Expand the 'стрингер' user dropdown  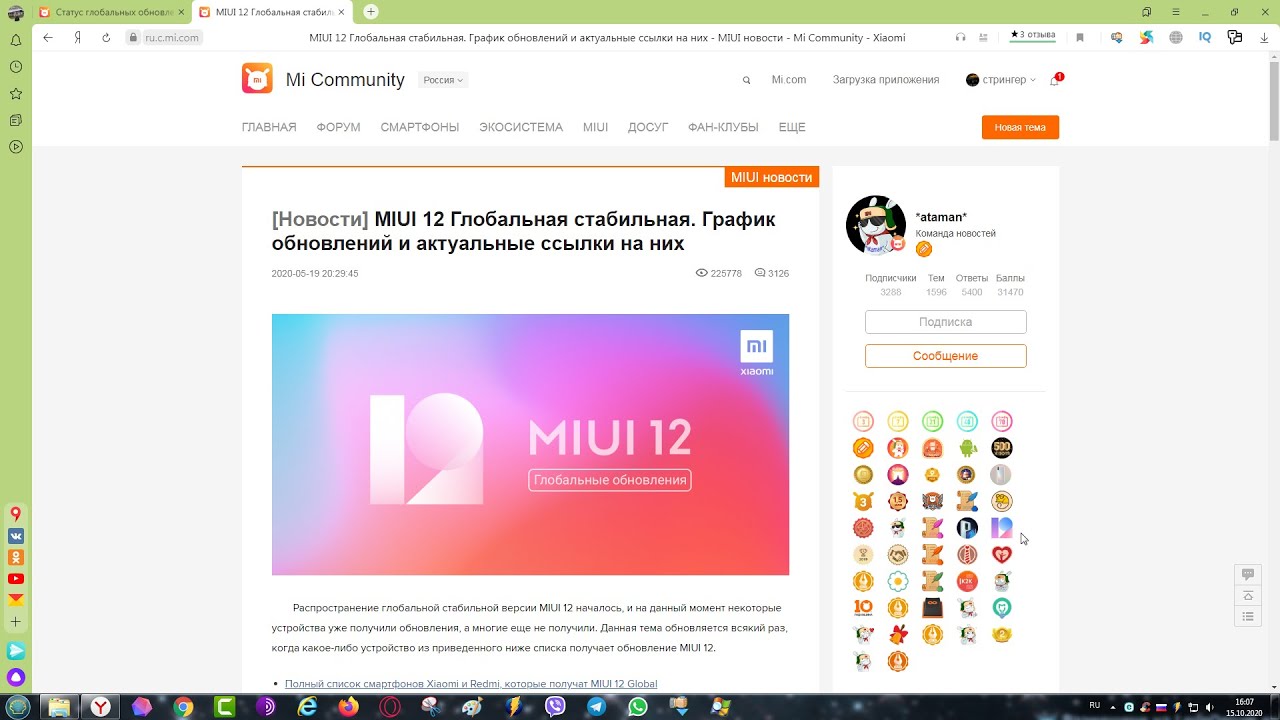tap(1001, 80)
